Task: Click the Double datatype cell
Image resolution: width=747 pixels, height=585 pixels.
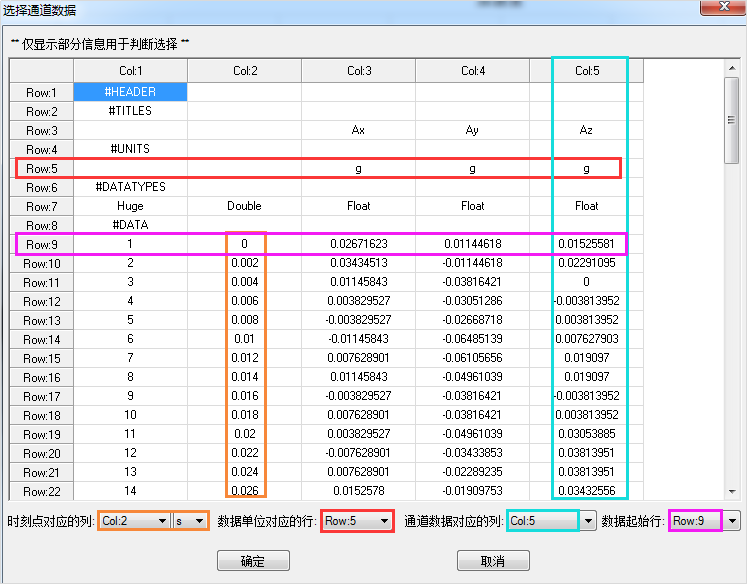Action: [x=244, y=206]
